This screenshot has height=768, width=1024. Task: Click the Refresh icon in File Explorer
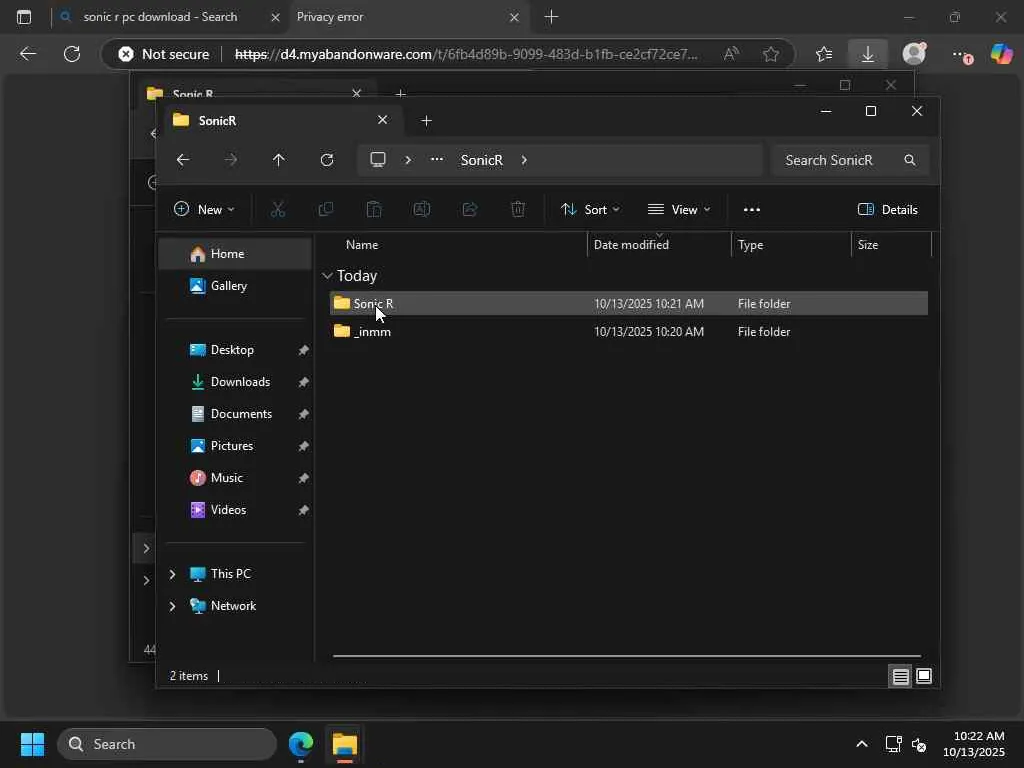pos(327,160)
